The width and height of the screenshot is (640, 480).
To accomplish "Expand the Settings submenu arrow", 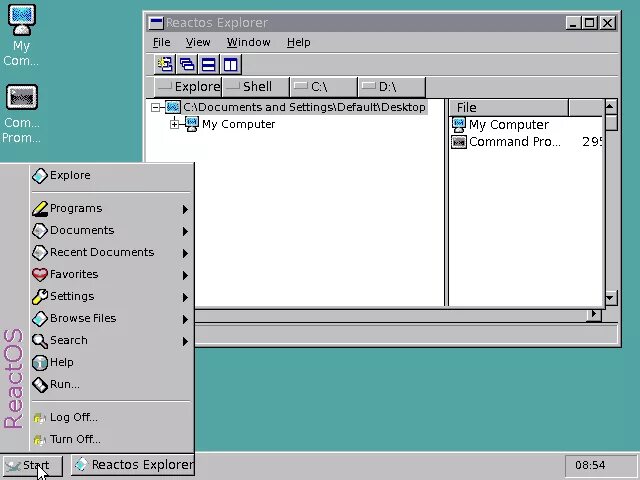I will pos(185,298).
